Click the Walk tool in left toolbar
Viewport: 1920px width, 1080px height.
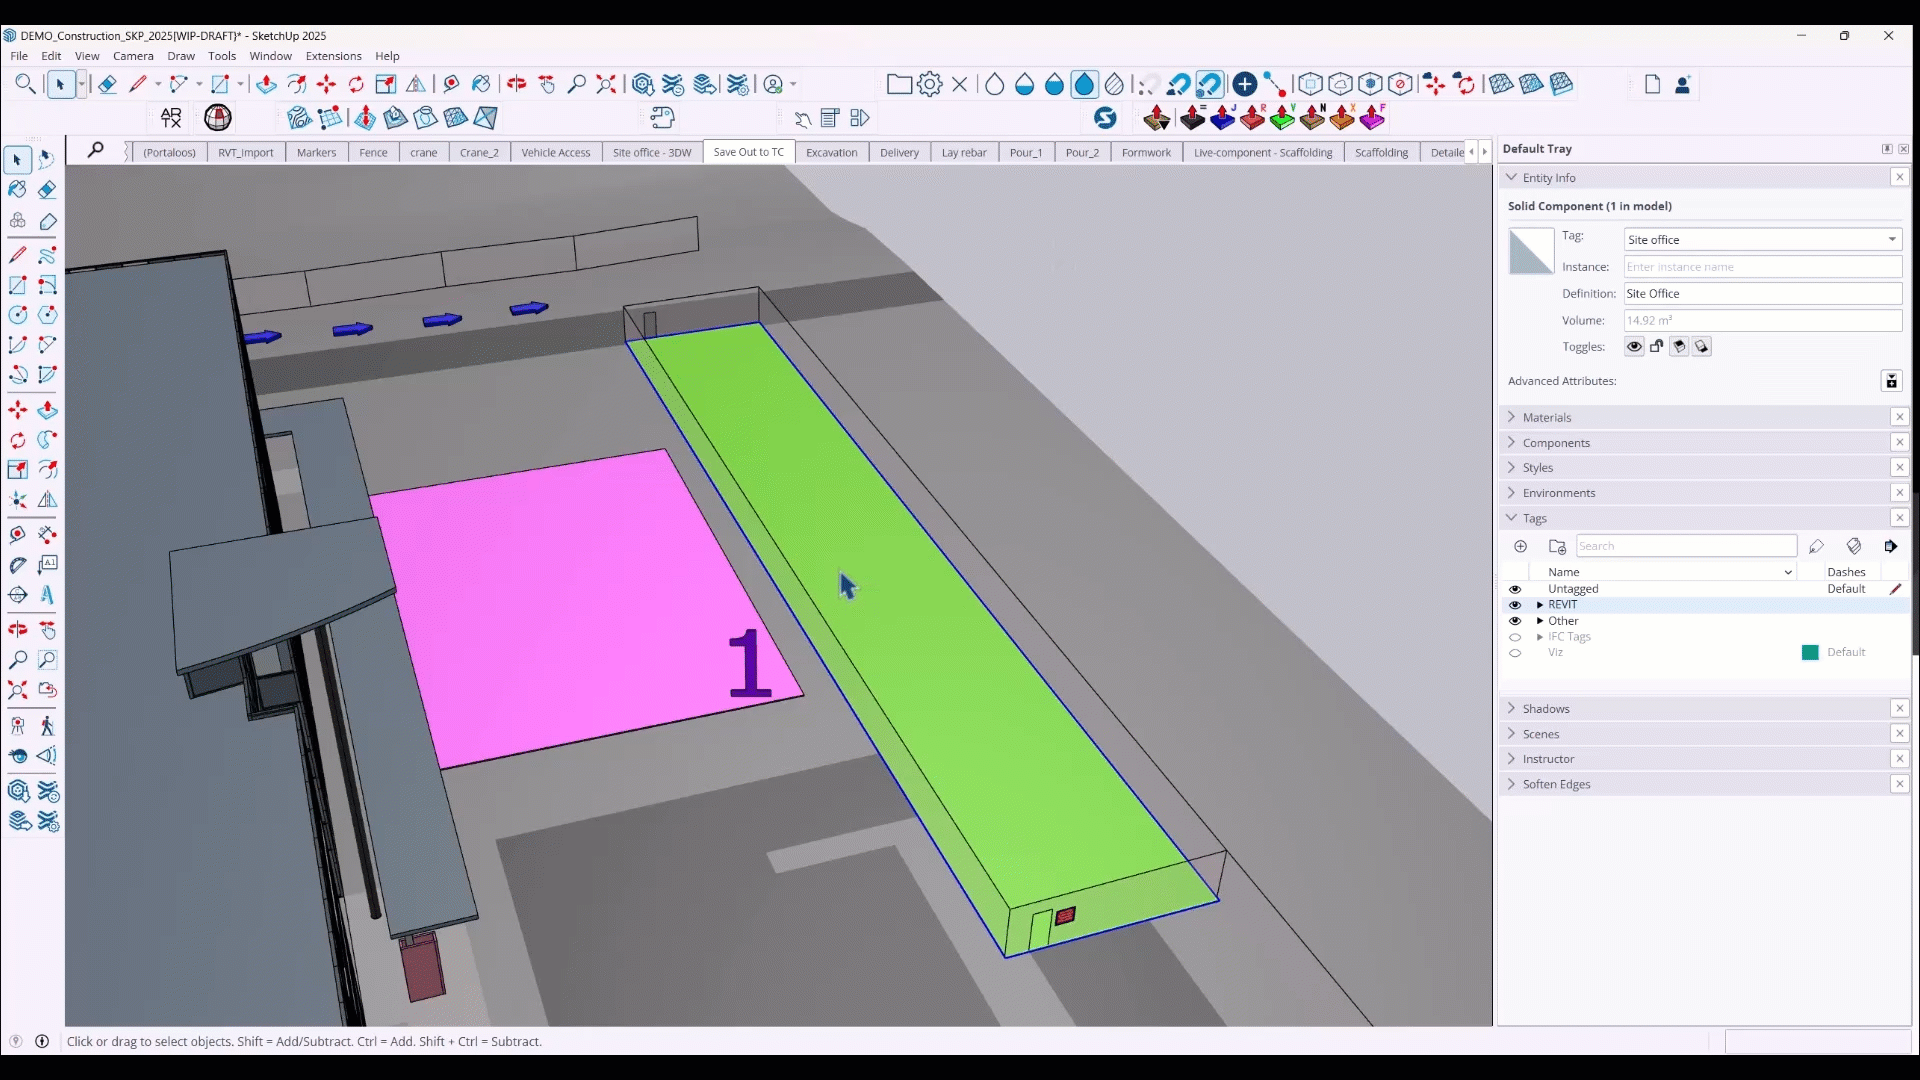click(x=47, y=726)
